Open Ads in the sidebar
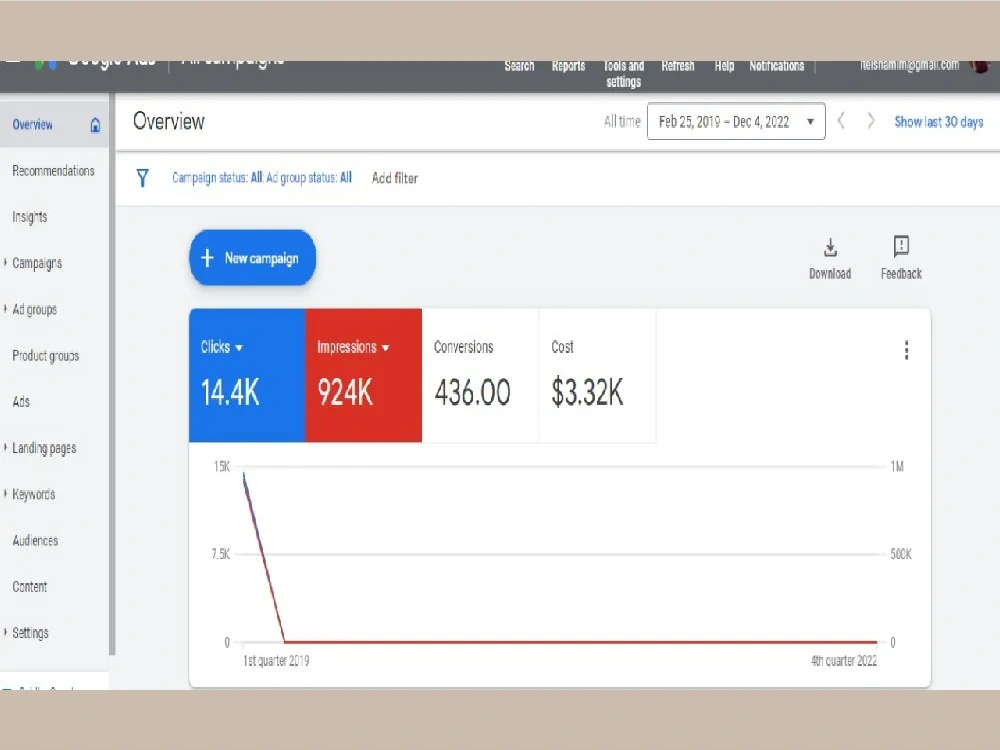Screen dimensions: 1000x750 pos(21,402)
